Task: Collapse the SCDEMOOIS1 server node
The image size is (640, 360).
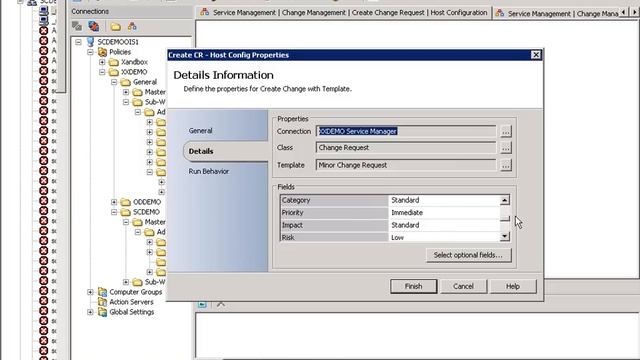Action: point(78,42)
